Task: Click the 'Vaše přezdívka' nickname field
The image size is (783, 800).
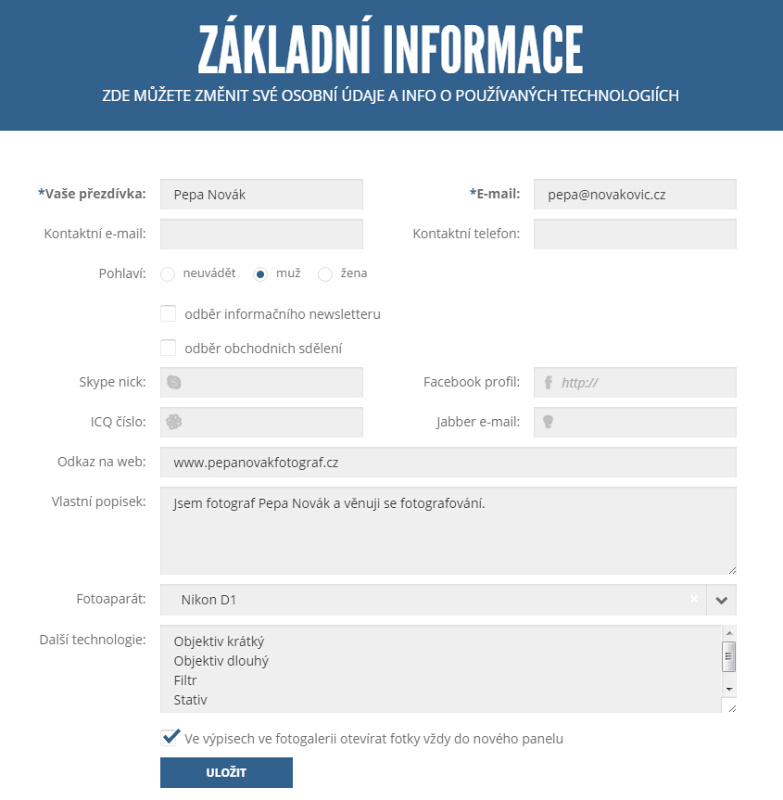Action: (261, 195)
